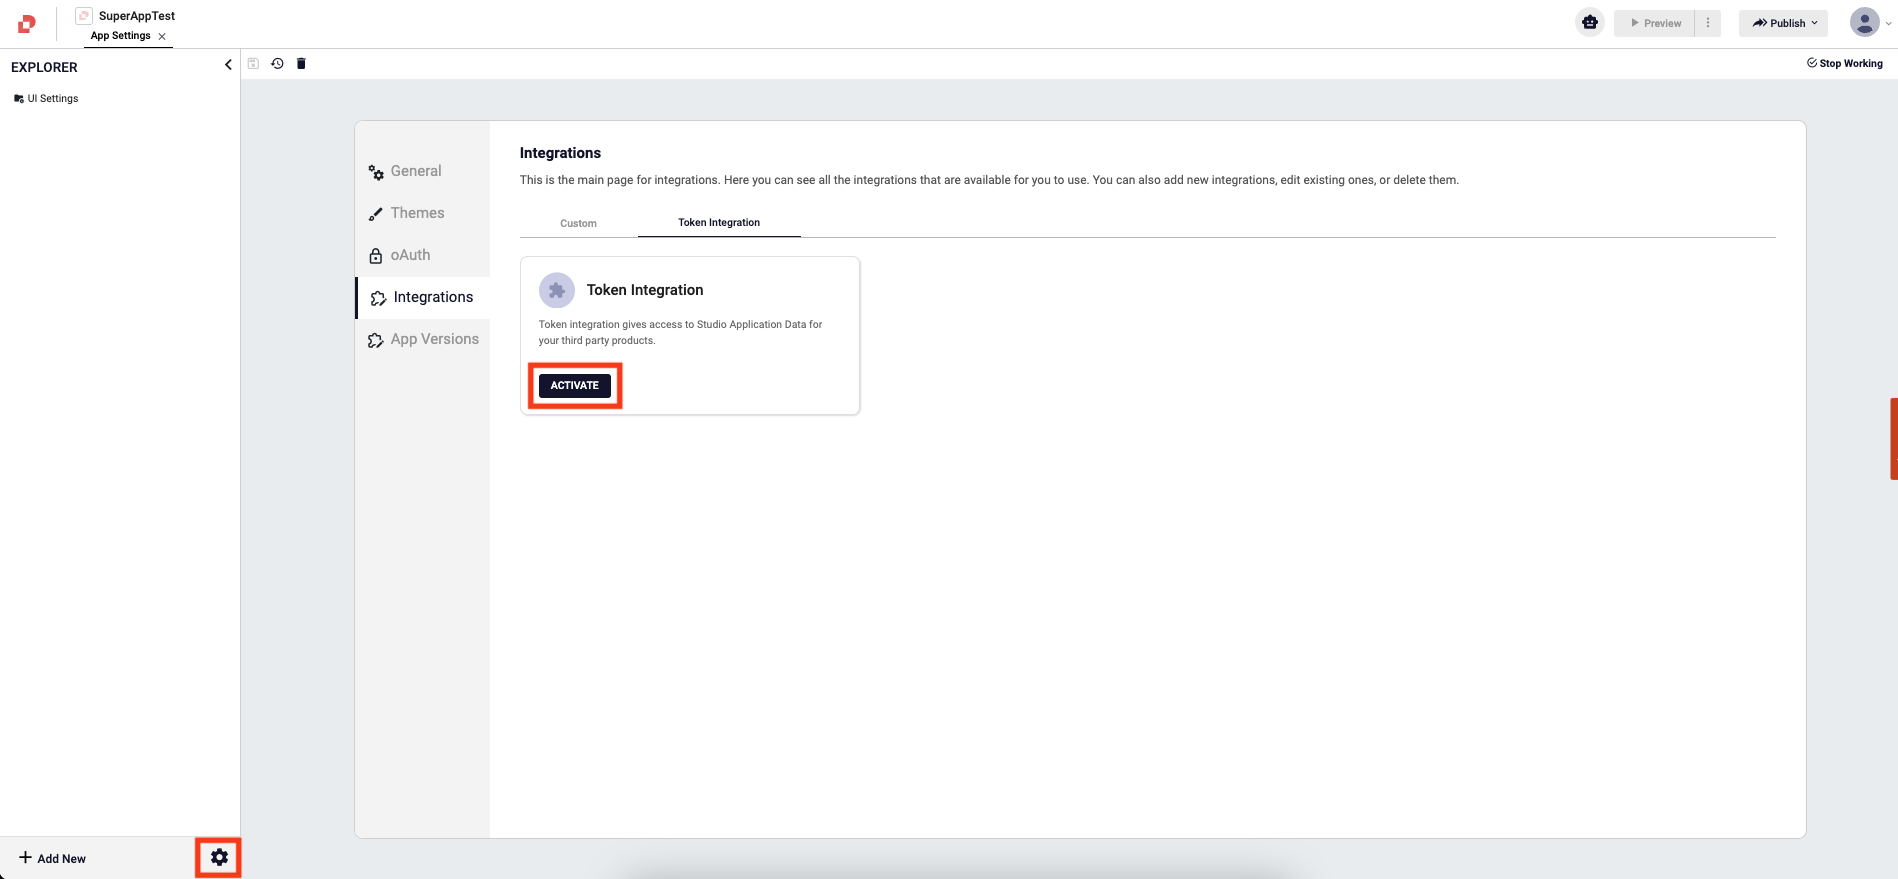1898x879 pixels.
Task: Click the SuperAppTest app icon thumbnail
Action: [x=84, y=16]
